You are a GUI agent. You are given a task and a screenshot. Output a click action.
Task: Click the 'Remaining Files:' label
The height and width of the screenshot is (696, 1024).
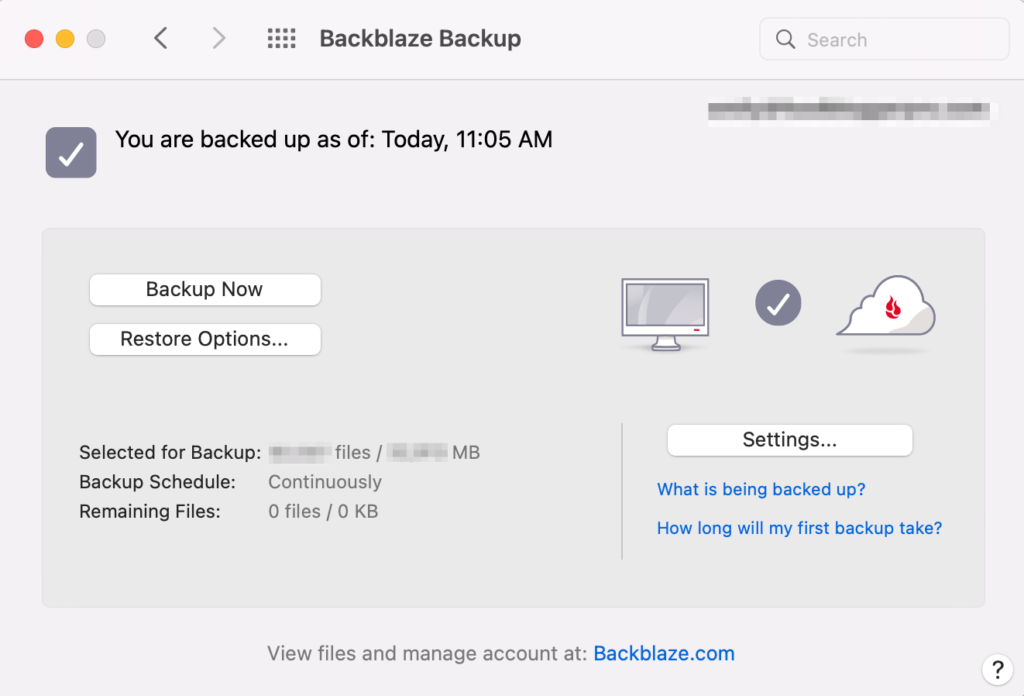pos(150,511)
